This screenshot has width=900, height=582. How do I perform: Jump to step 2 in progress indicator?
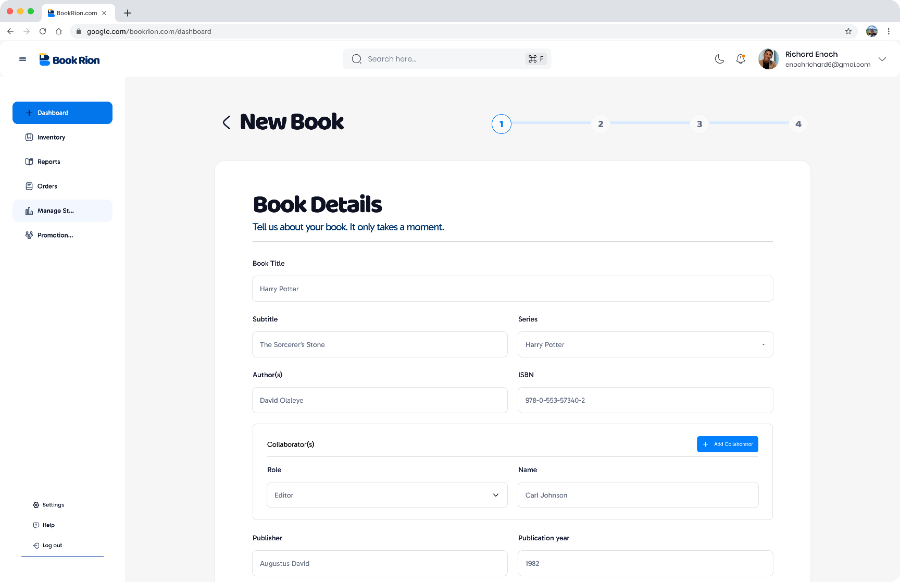[x=600, y=124]
